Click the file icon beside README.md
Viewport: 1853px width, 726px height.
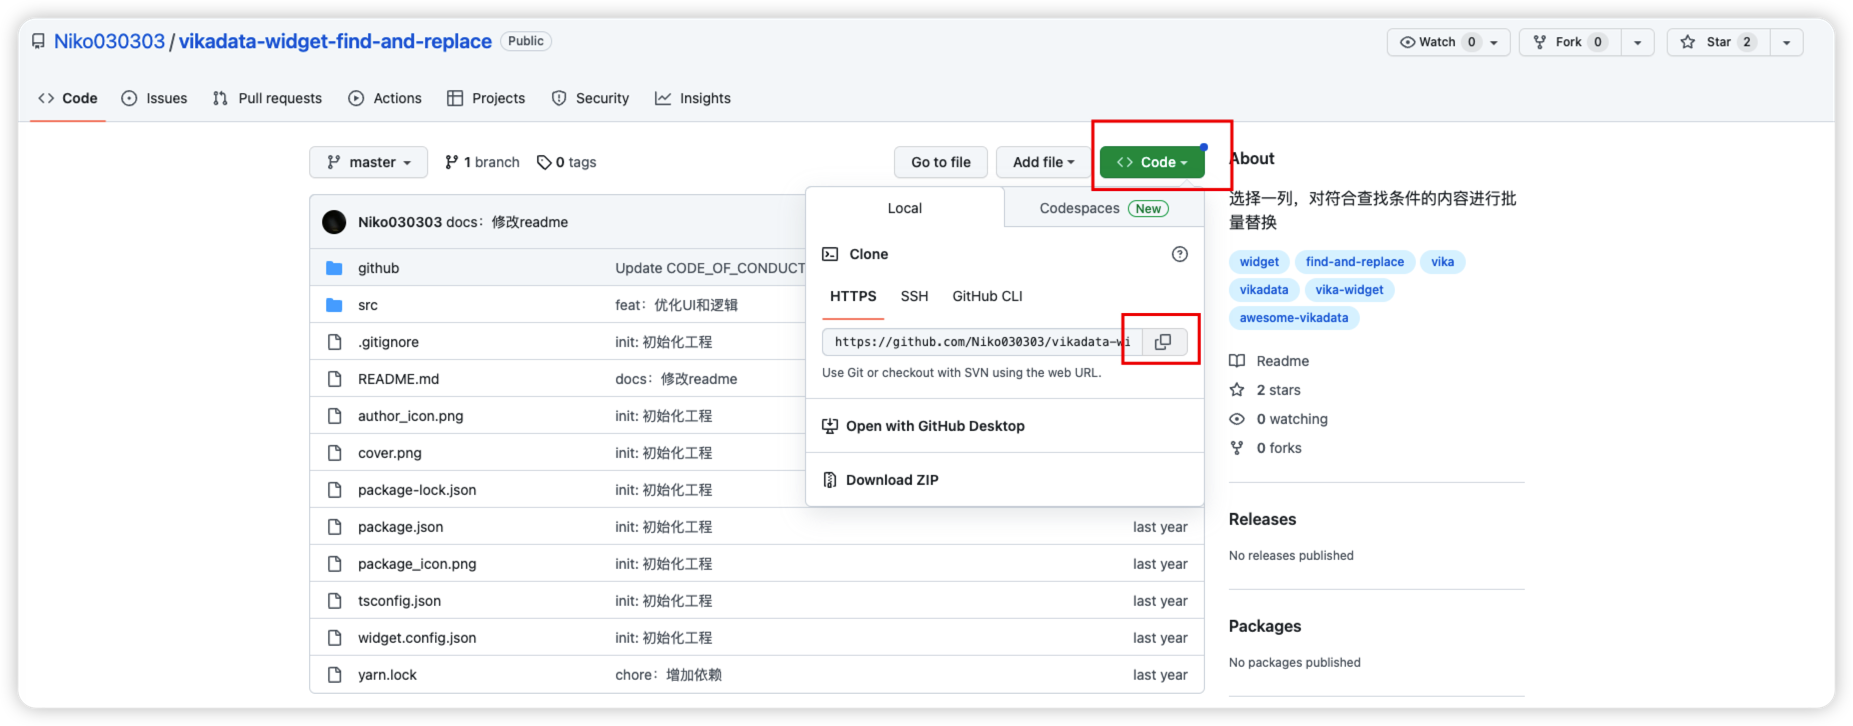pyautogui.click(x=334, y=379)
